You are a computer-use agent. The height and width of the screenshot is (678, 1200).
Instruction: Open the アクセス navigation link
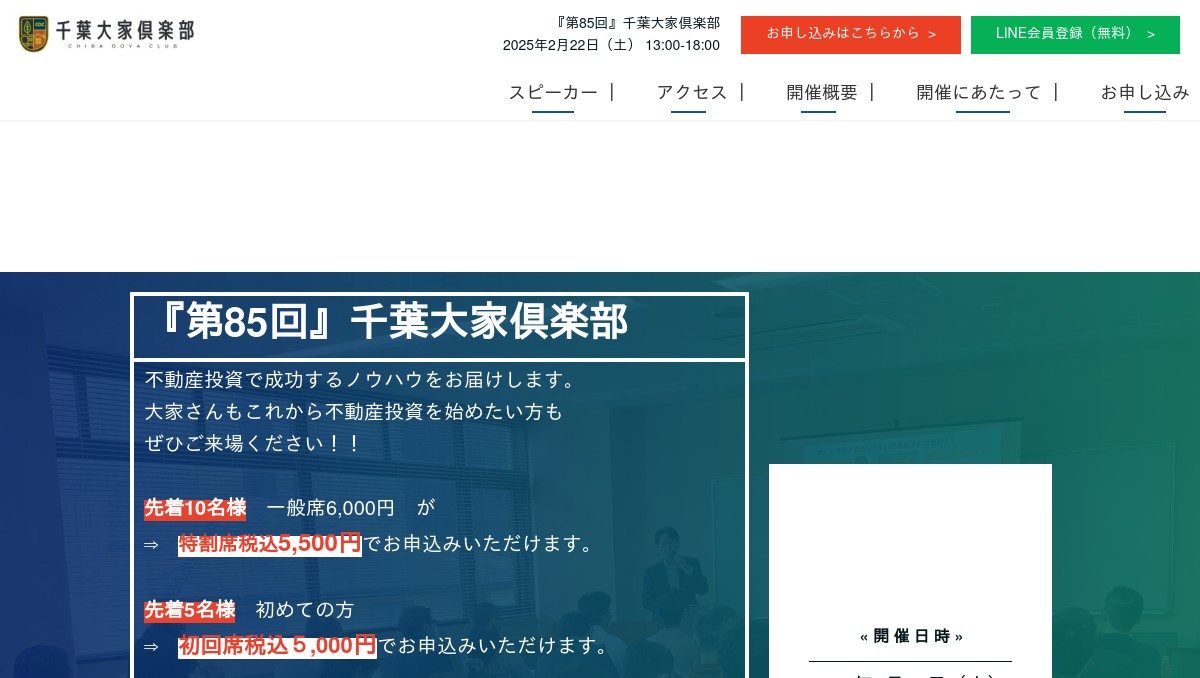tap(691, 93)
